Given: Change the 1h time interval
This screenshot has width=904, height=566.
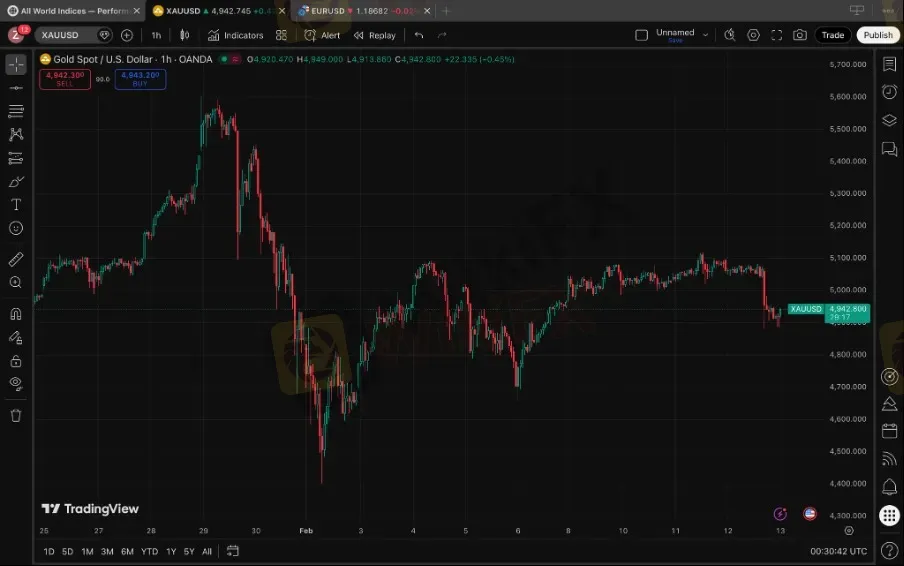Looking at the screenshot, I should (156, 35).
